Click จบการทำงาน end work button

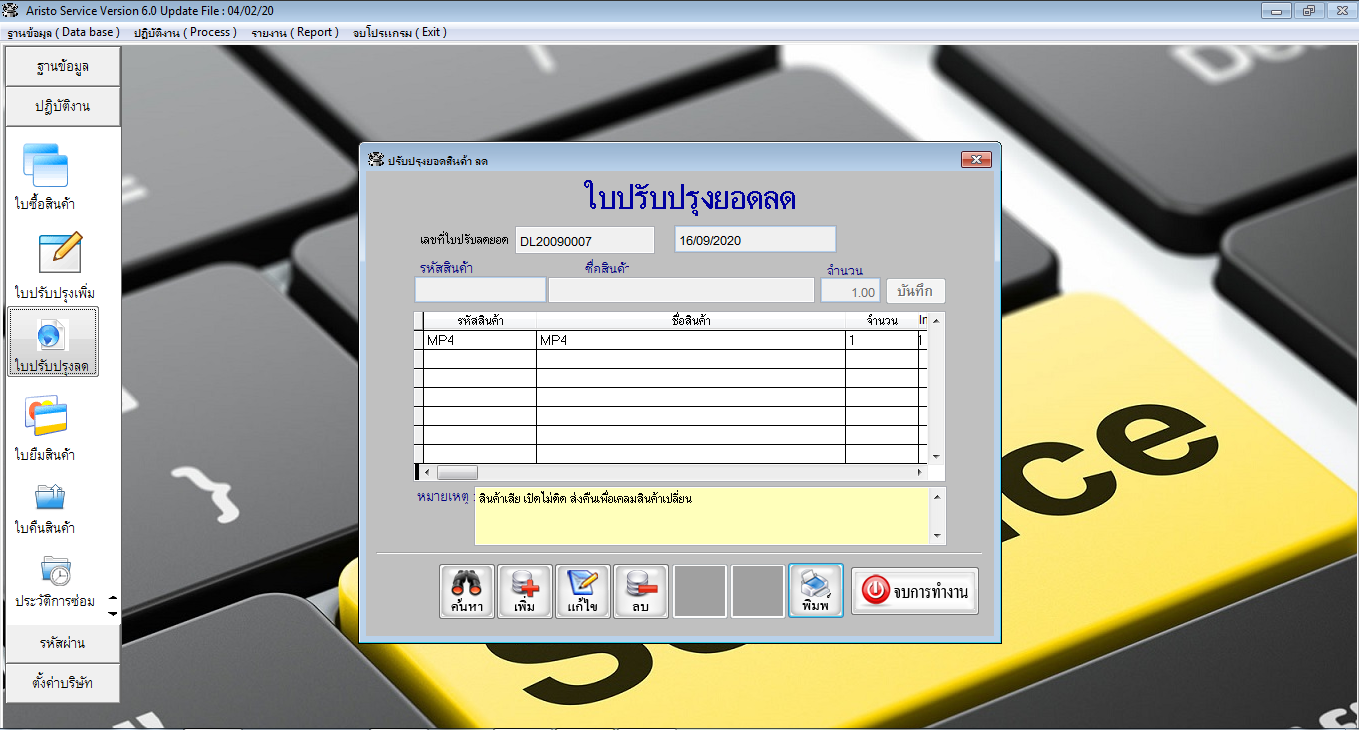tap(914, 591)
